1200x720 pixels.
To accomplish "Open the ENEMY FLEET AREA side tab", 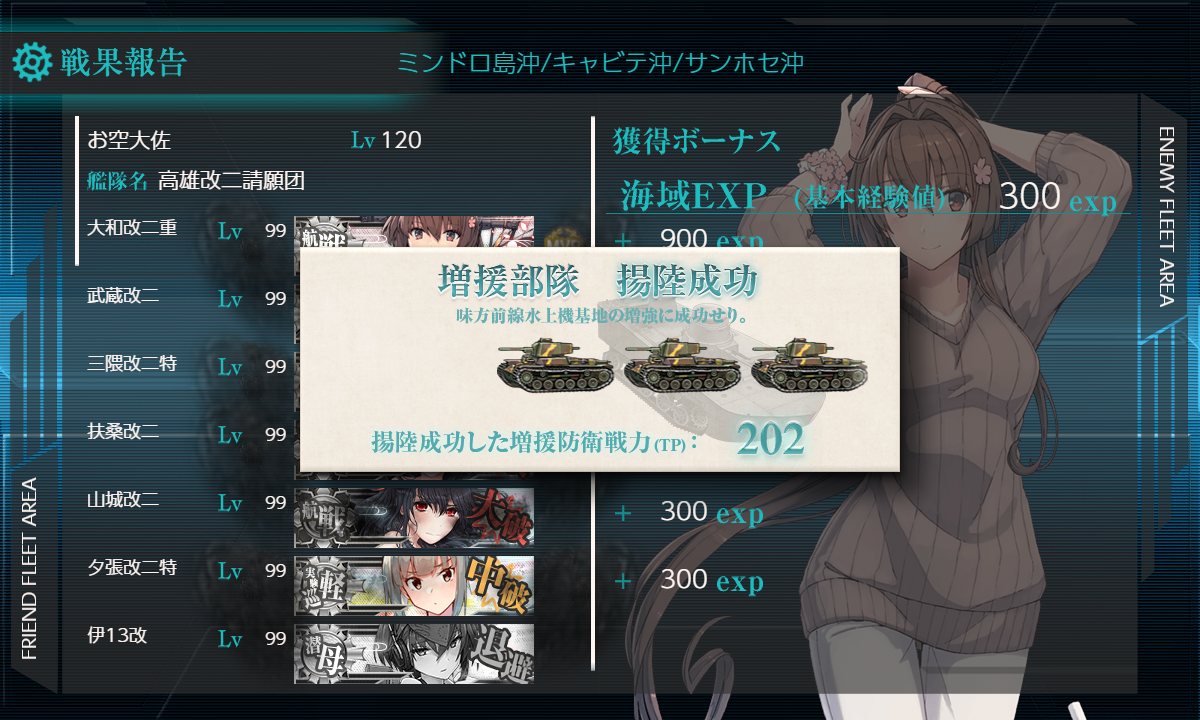I will (1168, 216).
